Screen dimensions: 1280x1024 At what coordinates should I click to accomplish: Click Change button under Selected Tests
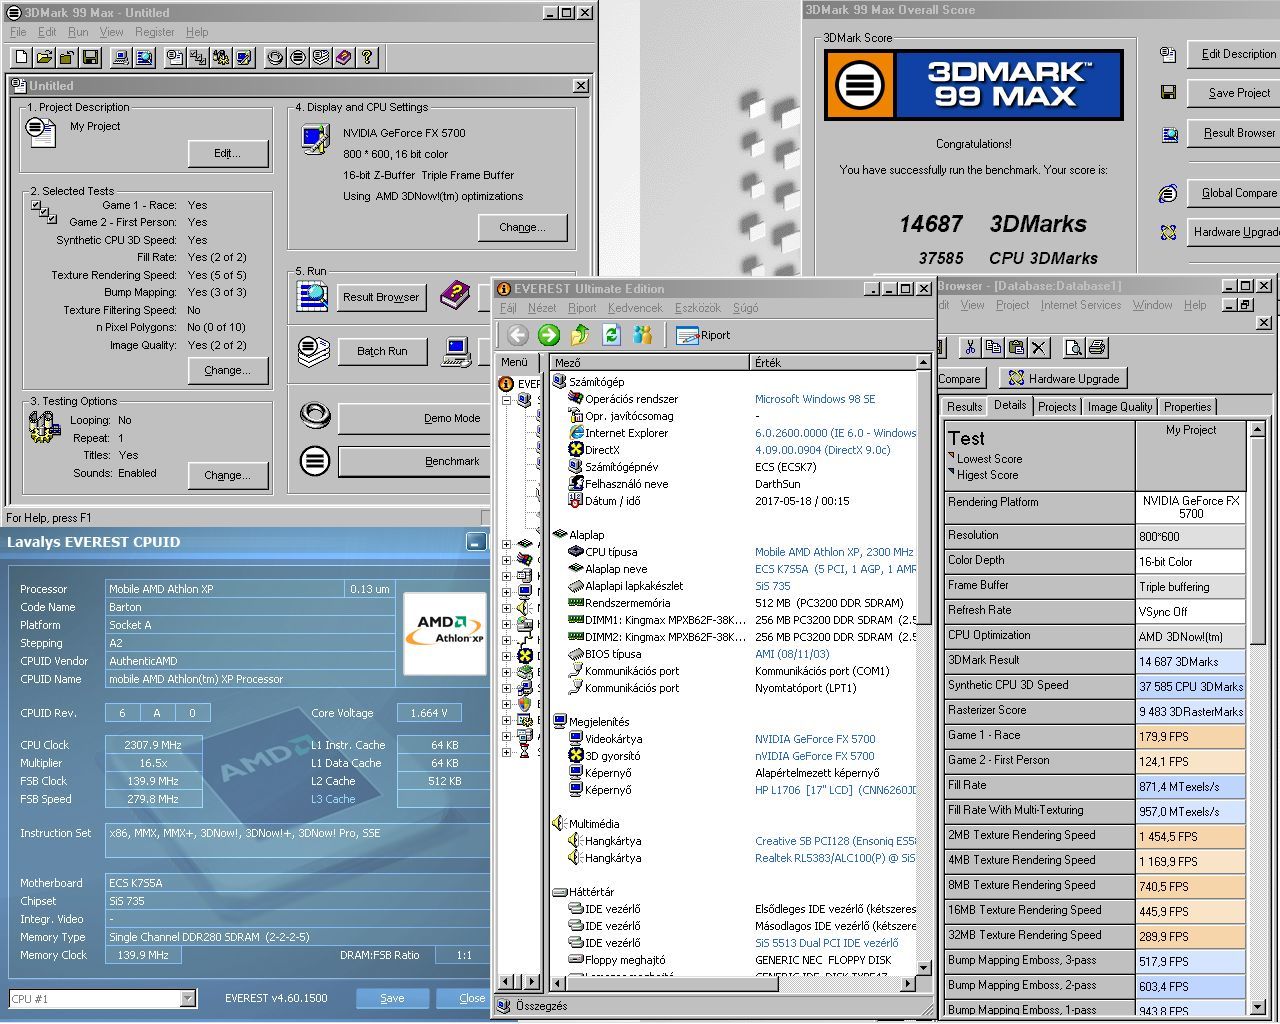pos(228,370)
